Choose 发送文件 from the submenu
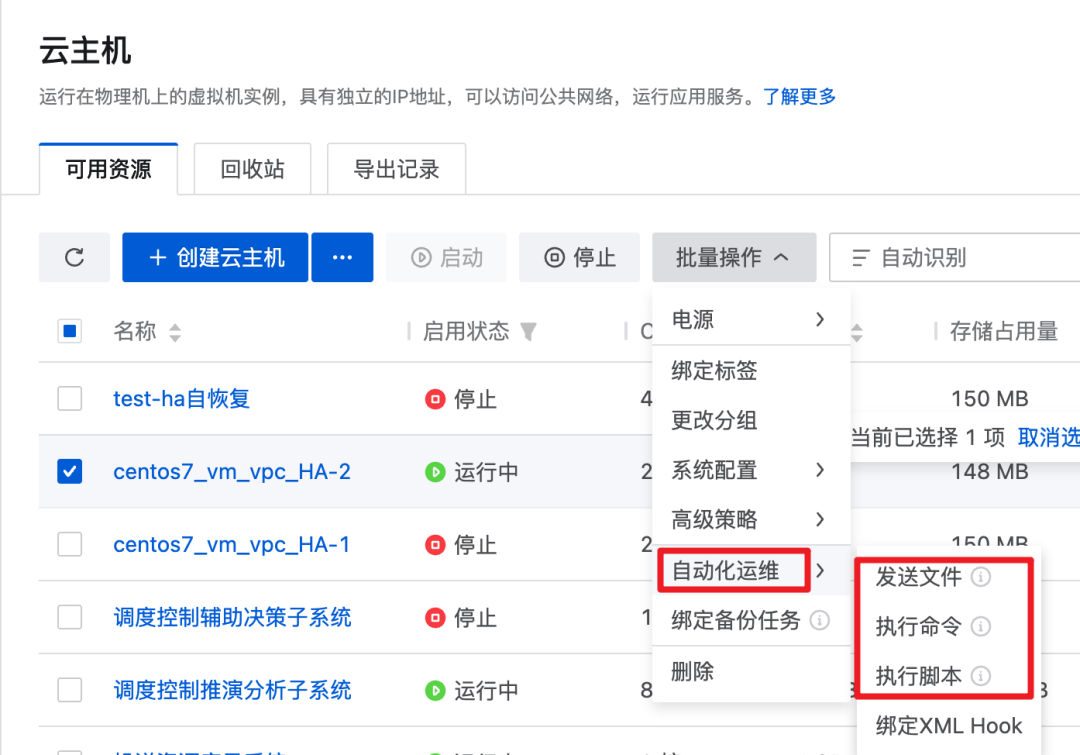Screen dimensions: 1080x755 pos(918,577)
